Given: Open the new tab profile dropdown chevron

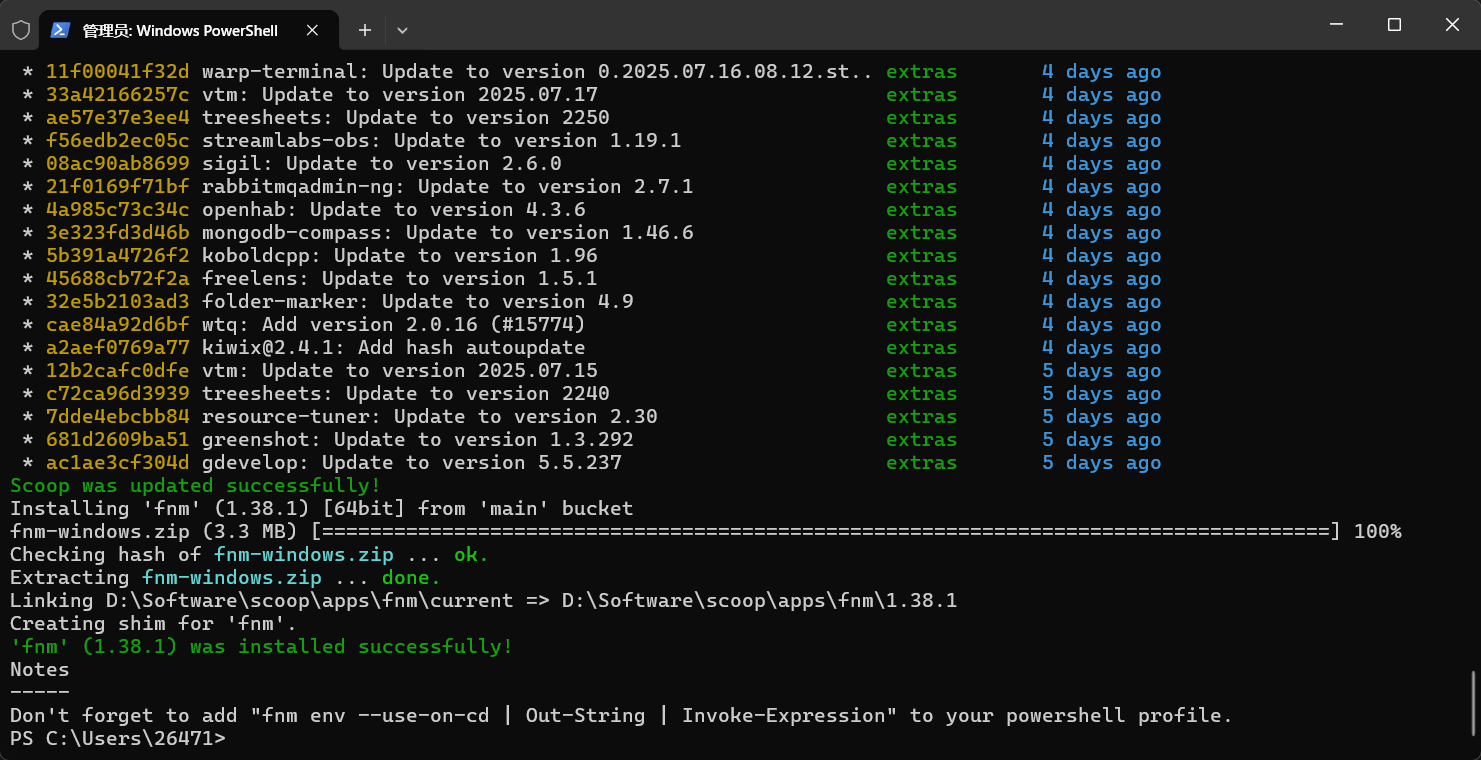Looking at the screenshot, I should point(402,30).
